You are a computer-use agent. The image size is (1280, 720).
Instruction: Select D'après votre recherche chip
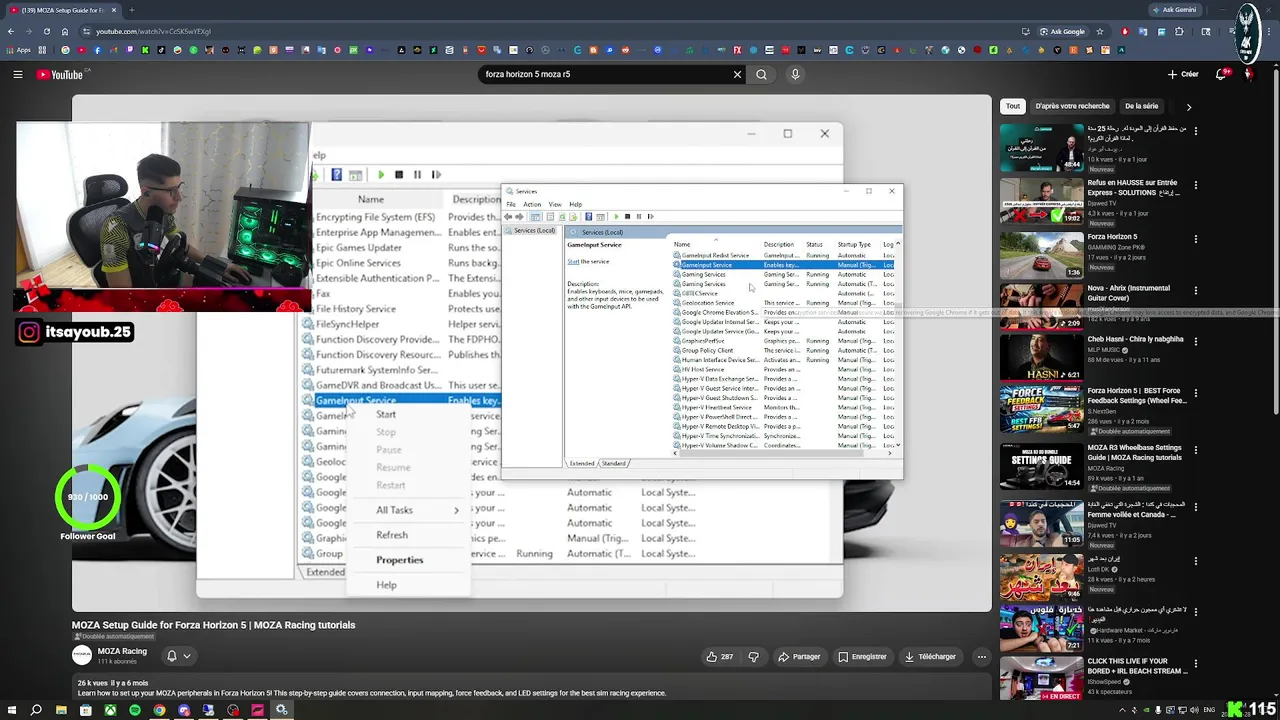(1072, 106)
